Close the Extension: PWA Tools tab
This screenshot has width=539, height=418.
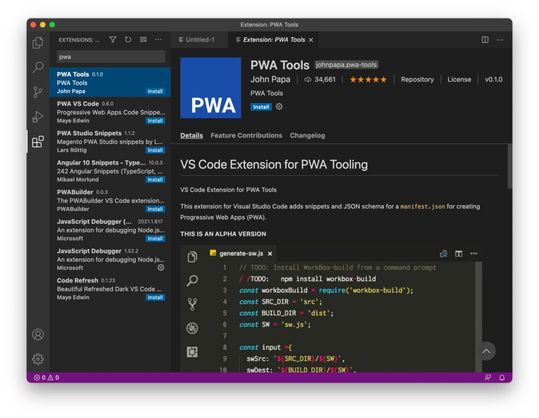tap(311, 40)
